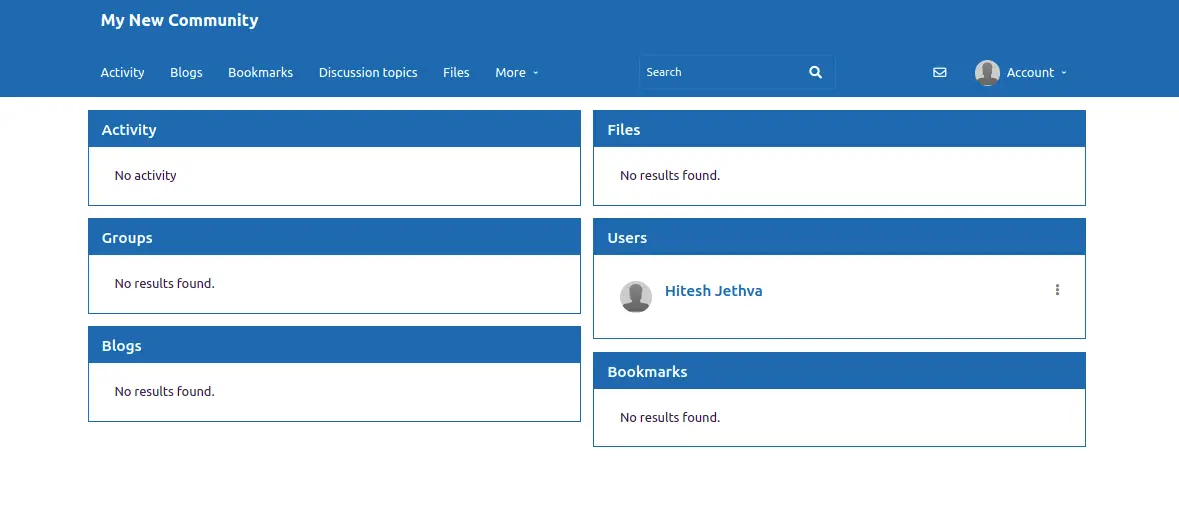Click "No results found." under Groups
1179x526 pixels.
(x=165, y=283)
